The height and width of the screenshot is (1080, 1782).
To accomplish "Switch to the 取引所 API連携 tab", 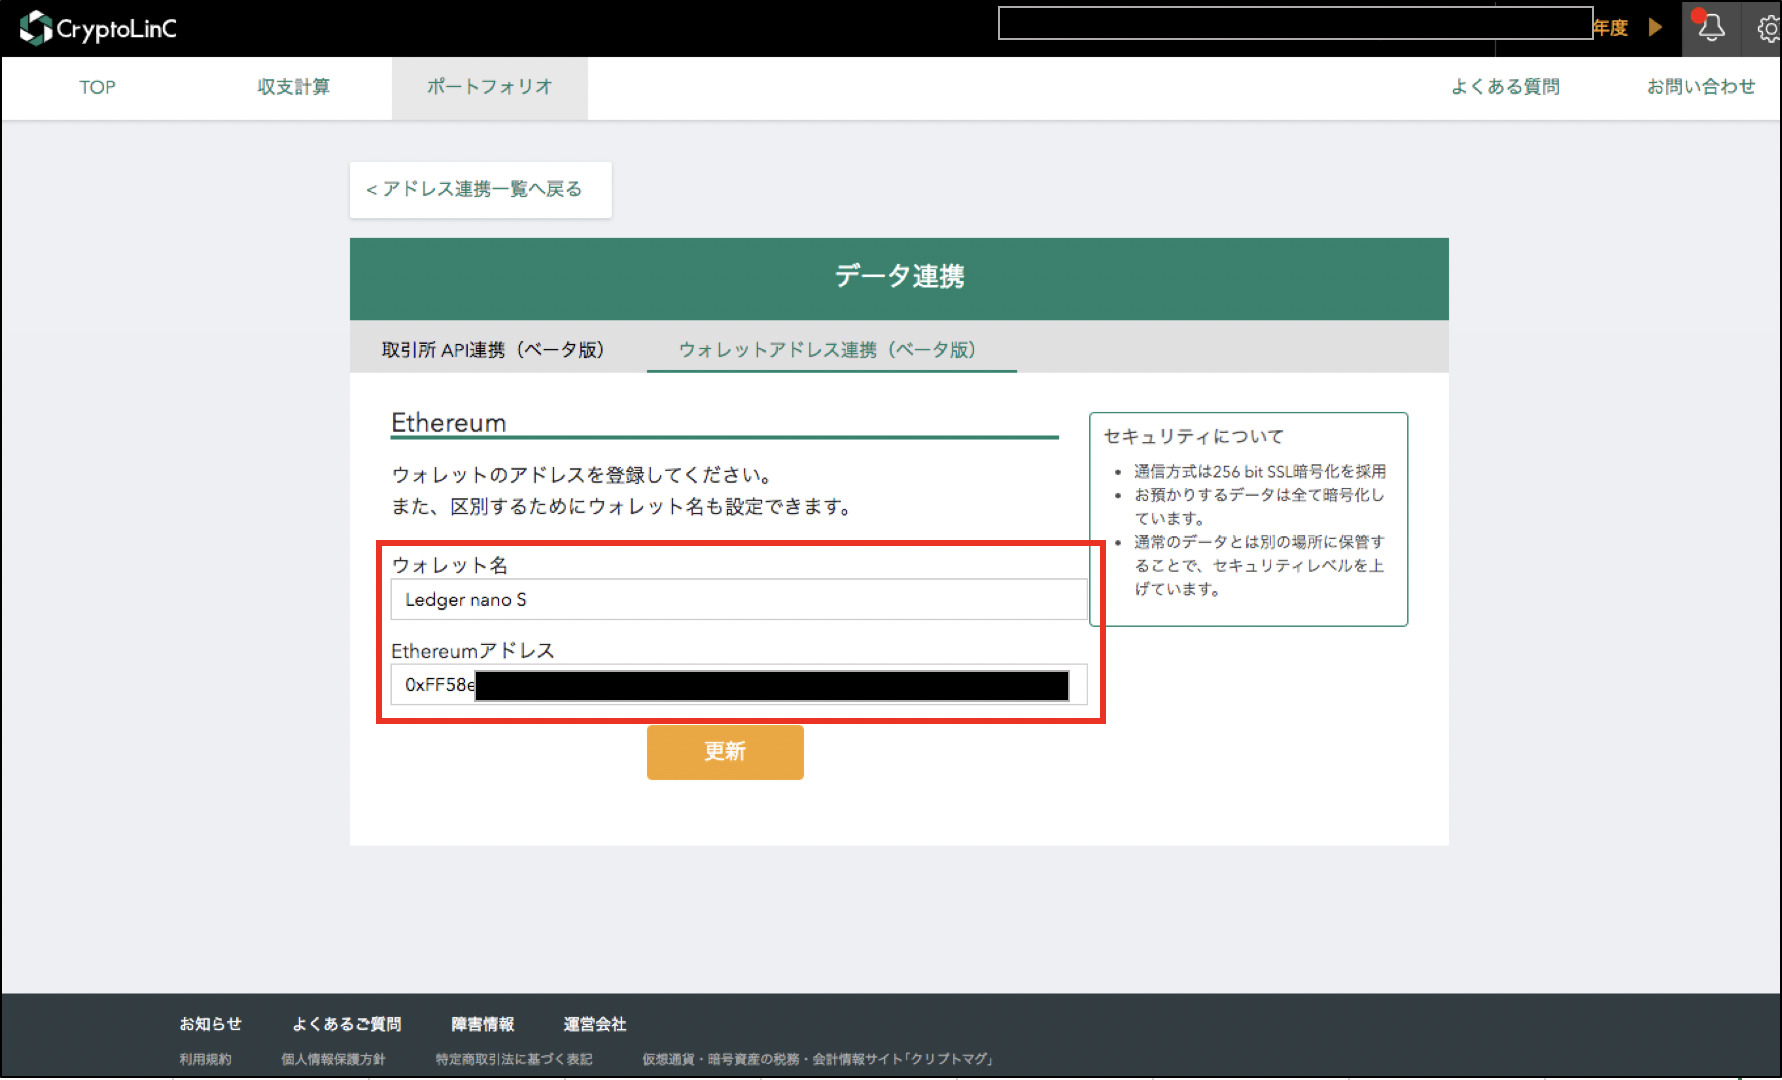I will [x=493, y=349].
